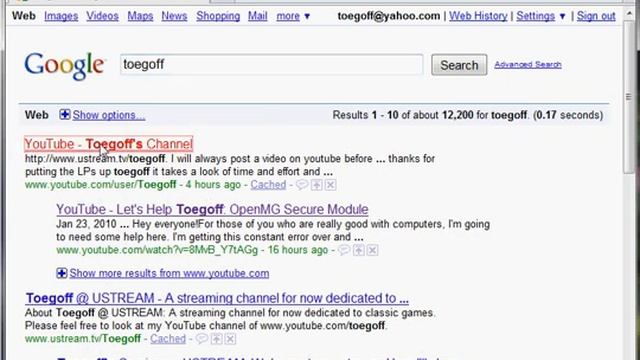Viewport: 640px width, 360px height.
Task: Open the Mail link
Action: [258, 16]
